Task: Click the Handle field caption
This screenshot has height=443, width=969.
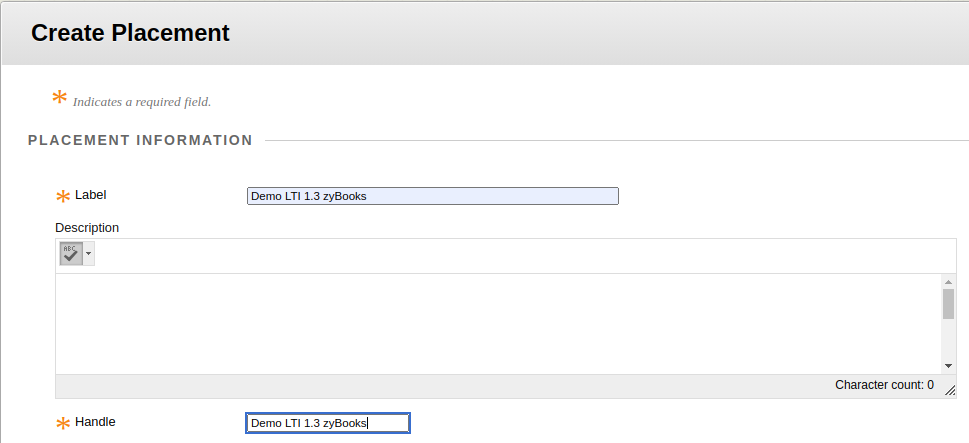Action: coord(95,422)
